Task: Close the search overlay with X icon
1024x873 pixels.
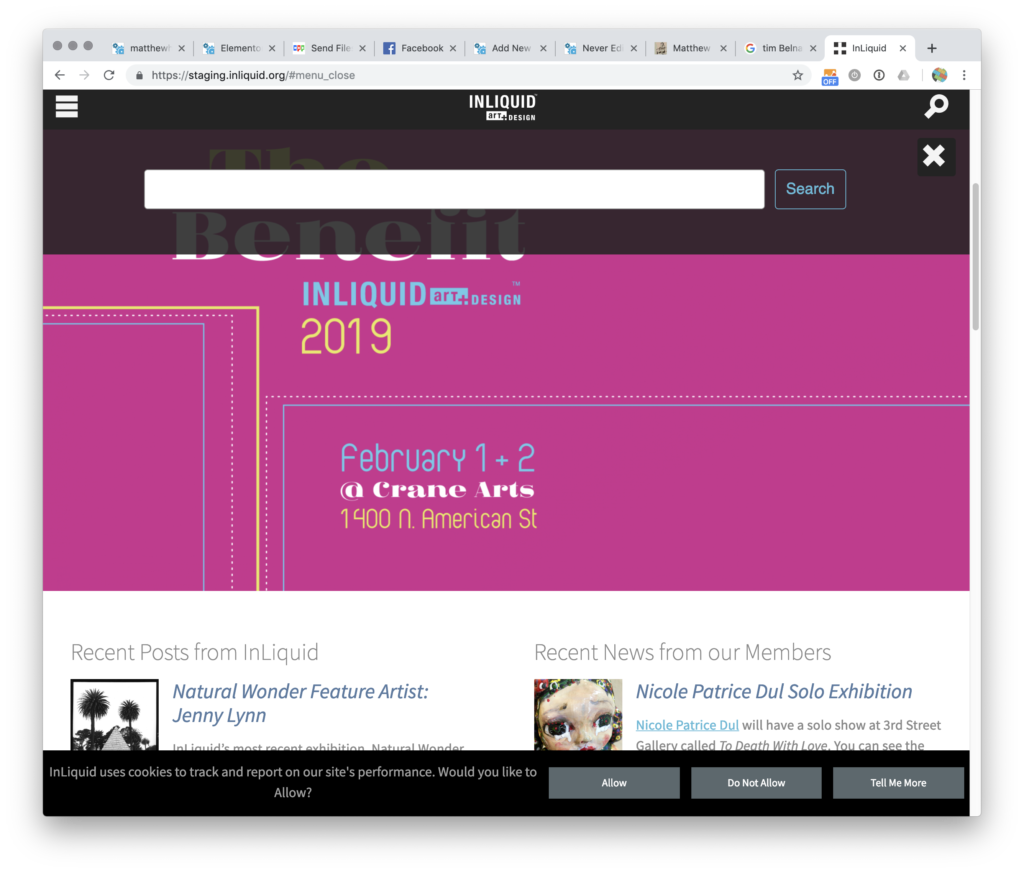Action: pyautogui.click(x=934, y=156)
